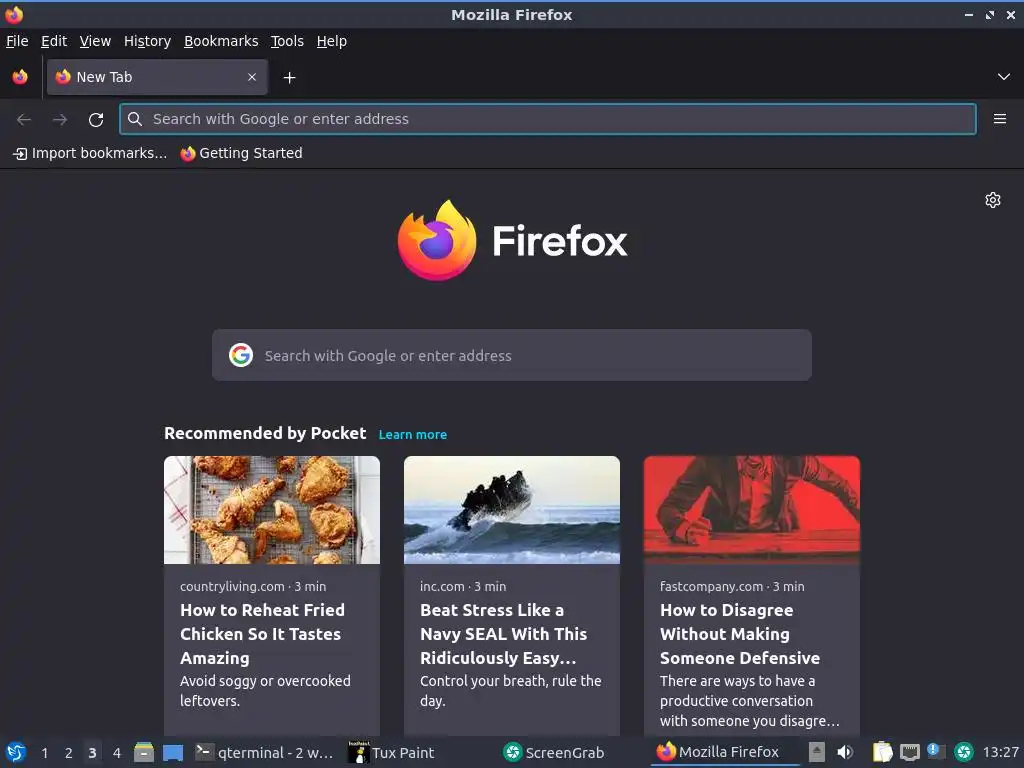Reload the current page

click(x=96, y=119)
